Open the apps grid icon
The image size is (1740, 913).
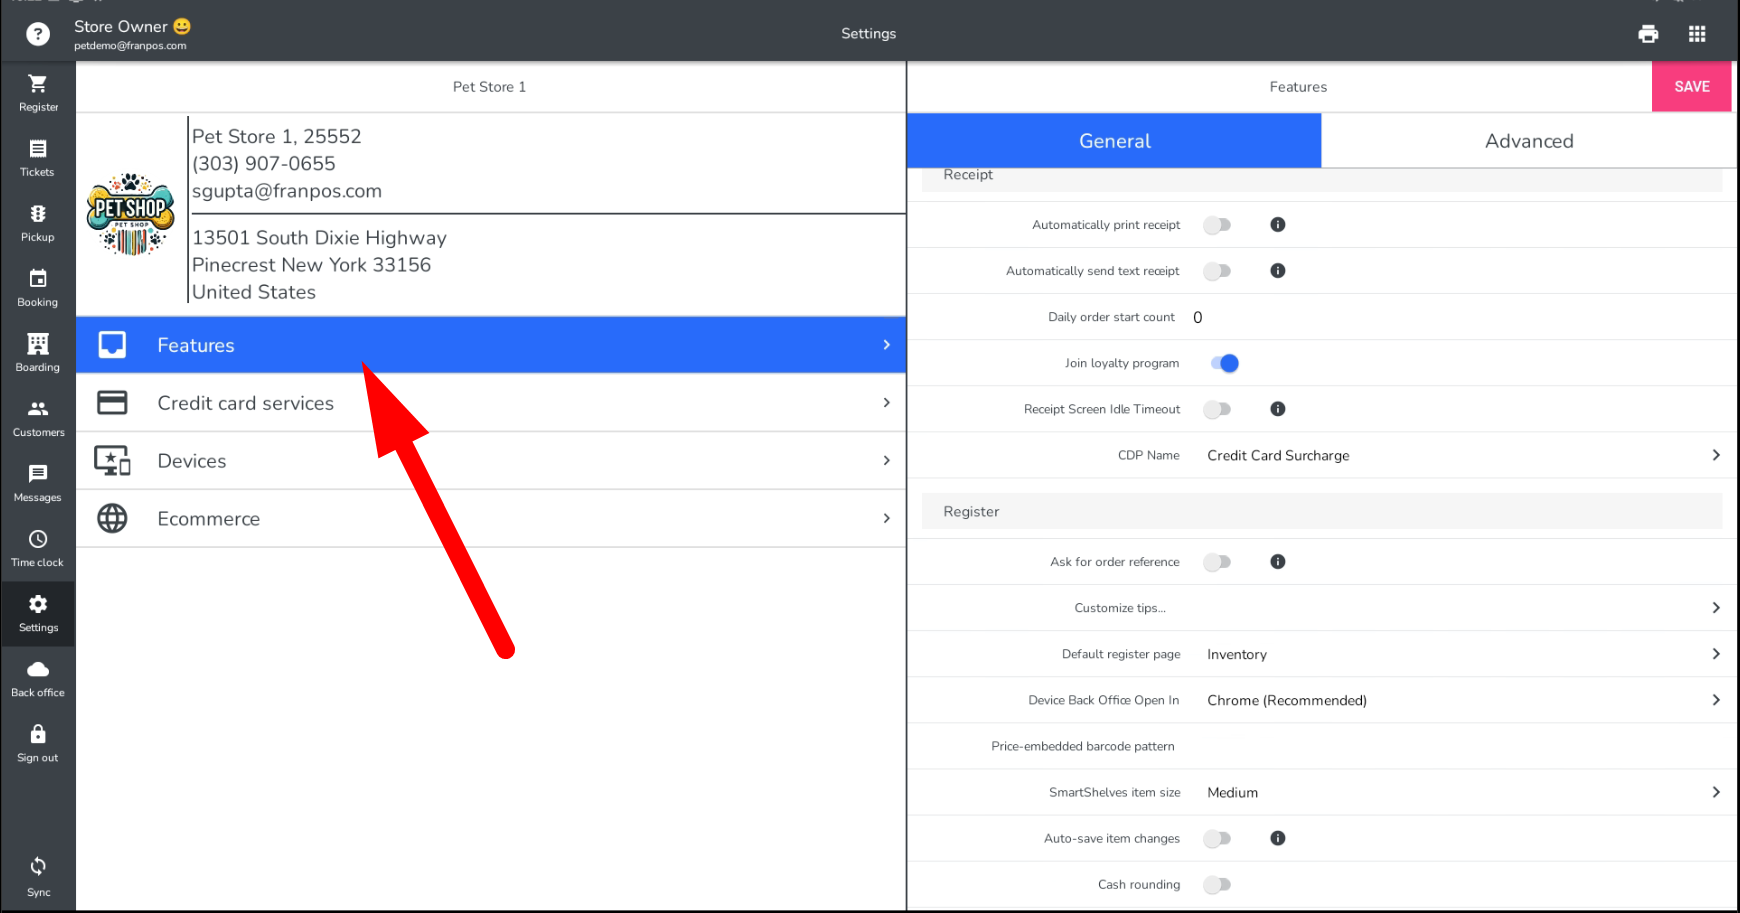pos(1697,34)
